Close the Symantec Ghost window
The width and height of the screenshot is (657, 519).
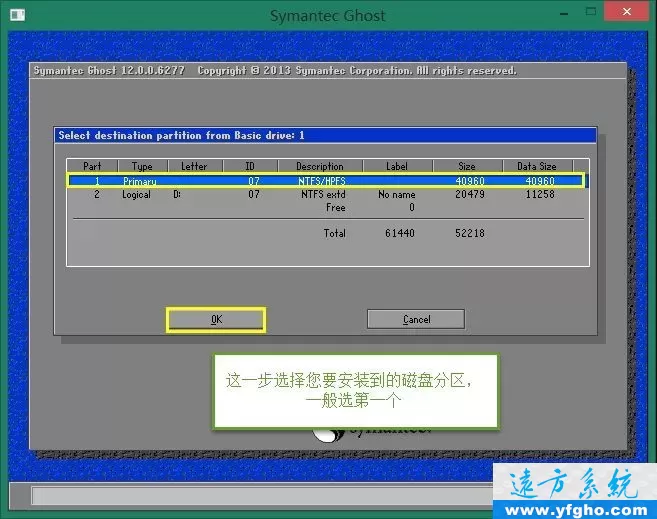(626, 11)
